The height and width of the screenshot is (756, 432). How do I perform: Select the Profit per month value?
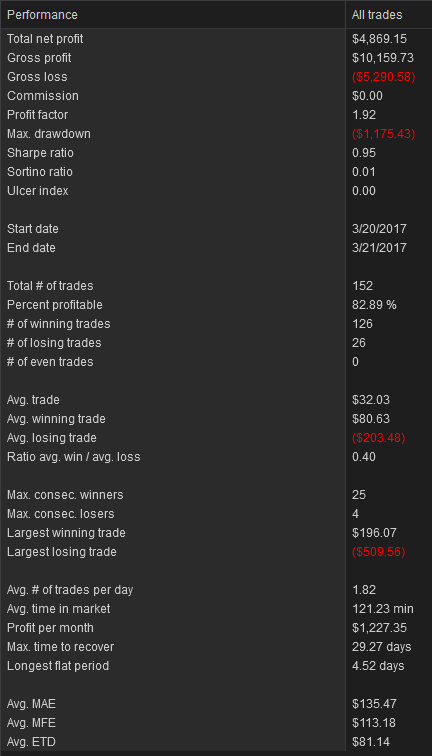(379, 628)
